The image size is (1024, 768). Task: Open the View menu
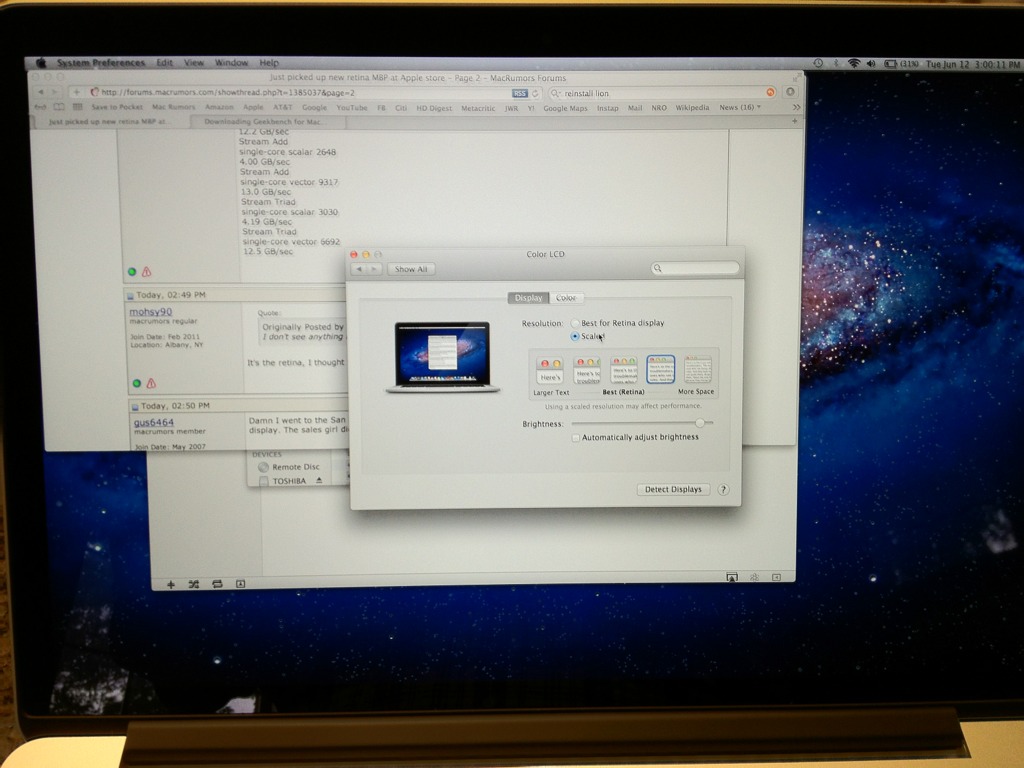click(x=194, y=63)
